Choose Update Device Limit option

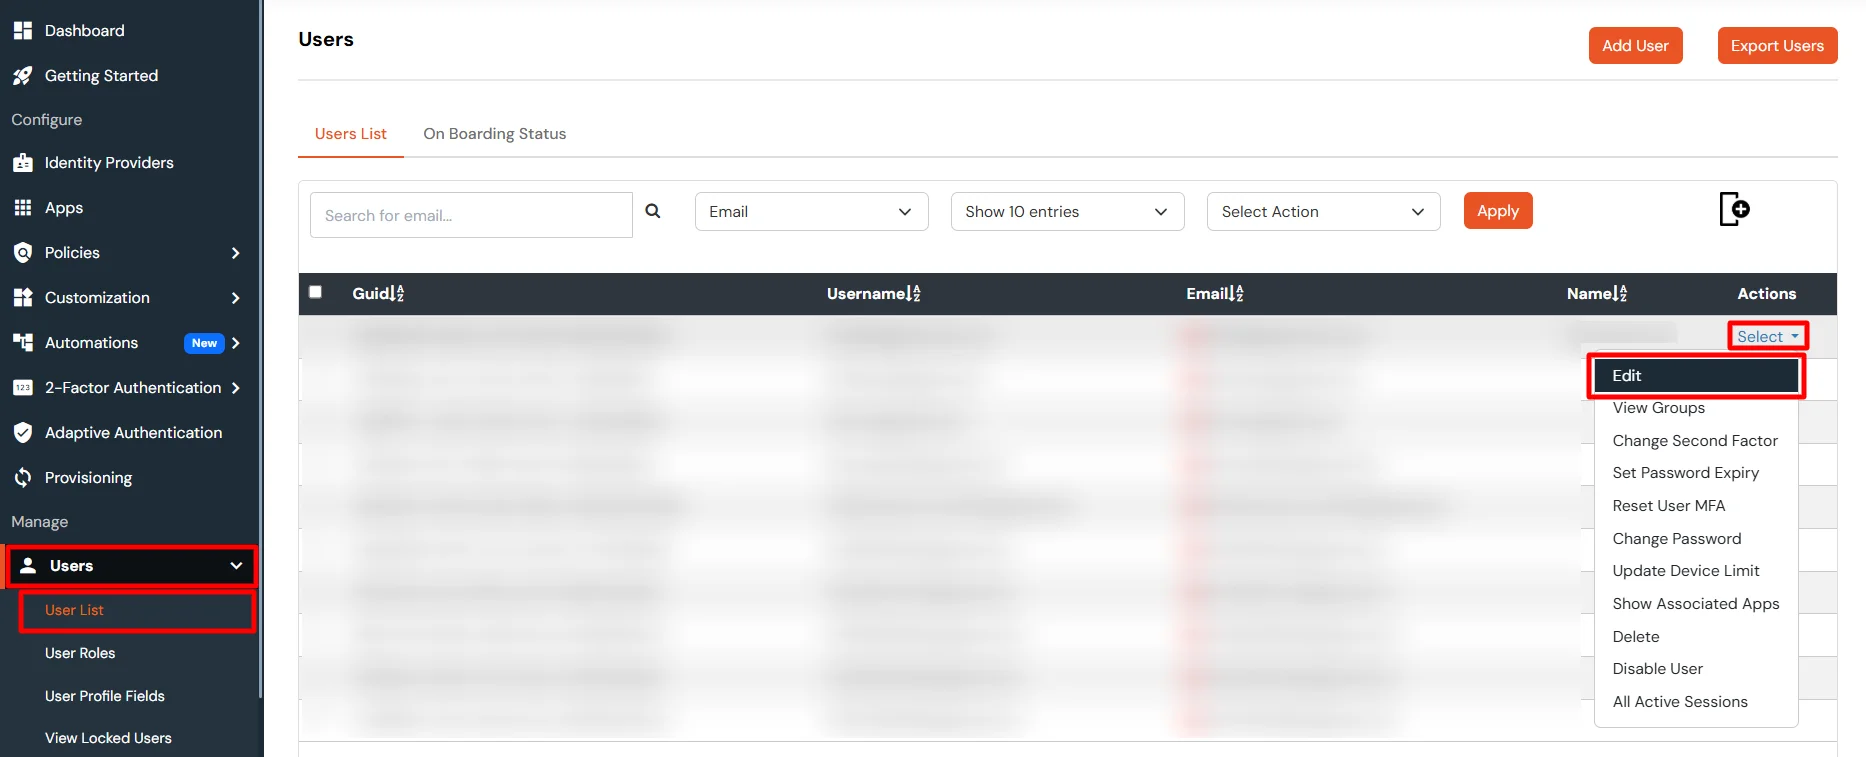[1696, 571]
